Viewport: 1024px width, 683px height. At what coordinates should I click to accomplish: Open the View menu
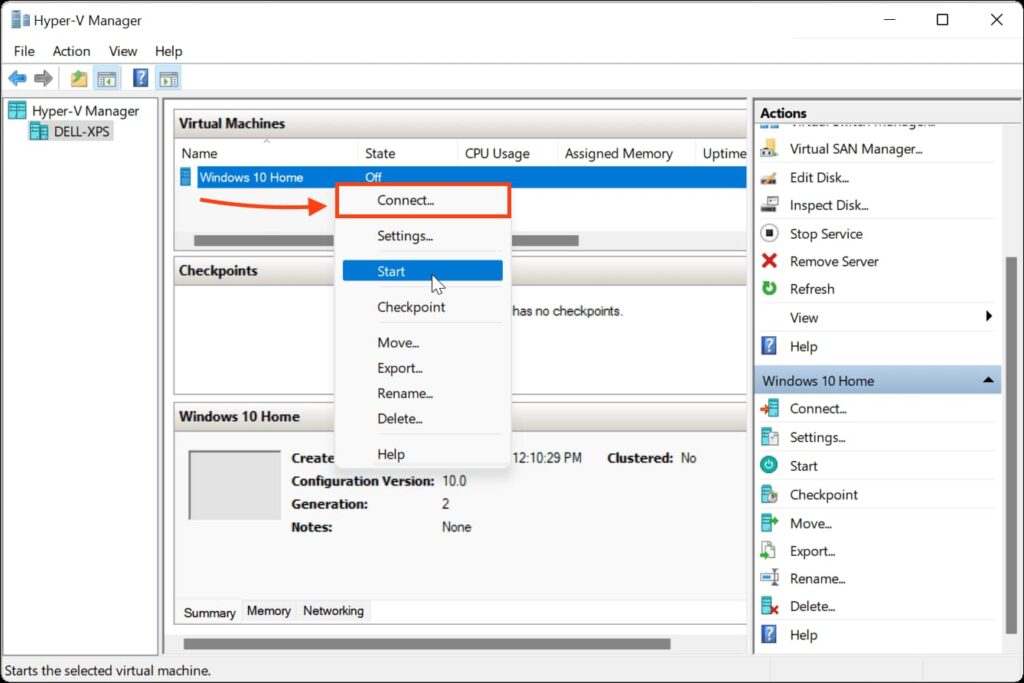tap(123, 51)
